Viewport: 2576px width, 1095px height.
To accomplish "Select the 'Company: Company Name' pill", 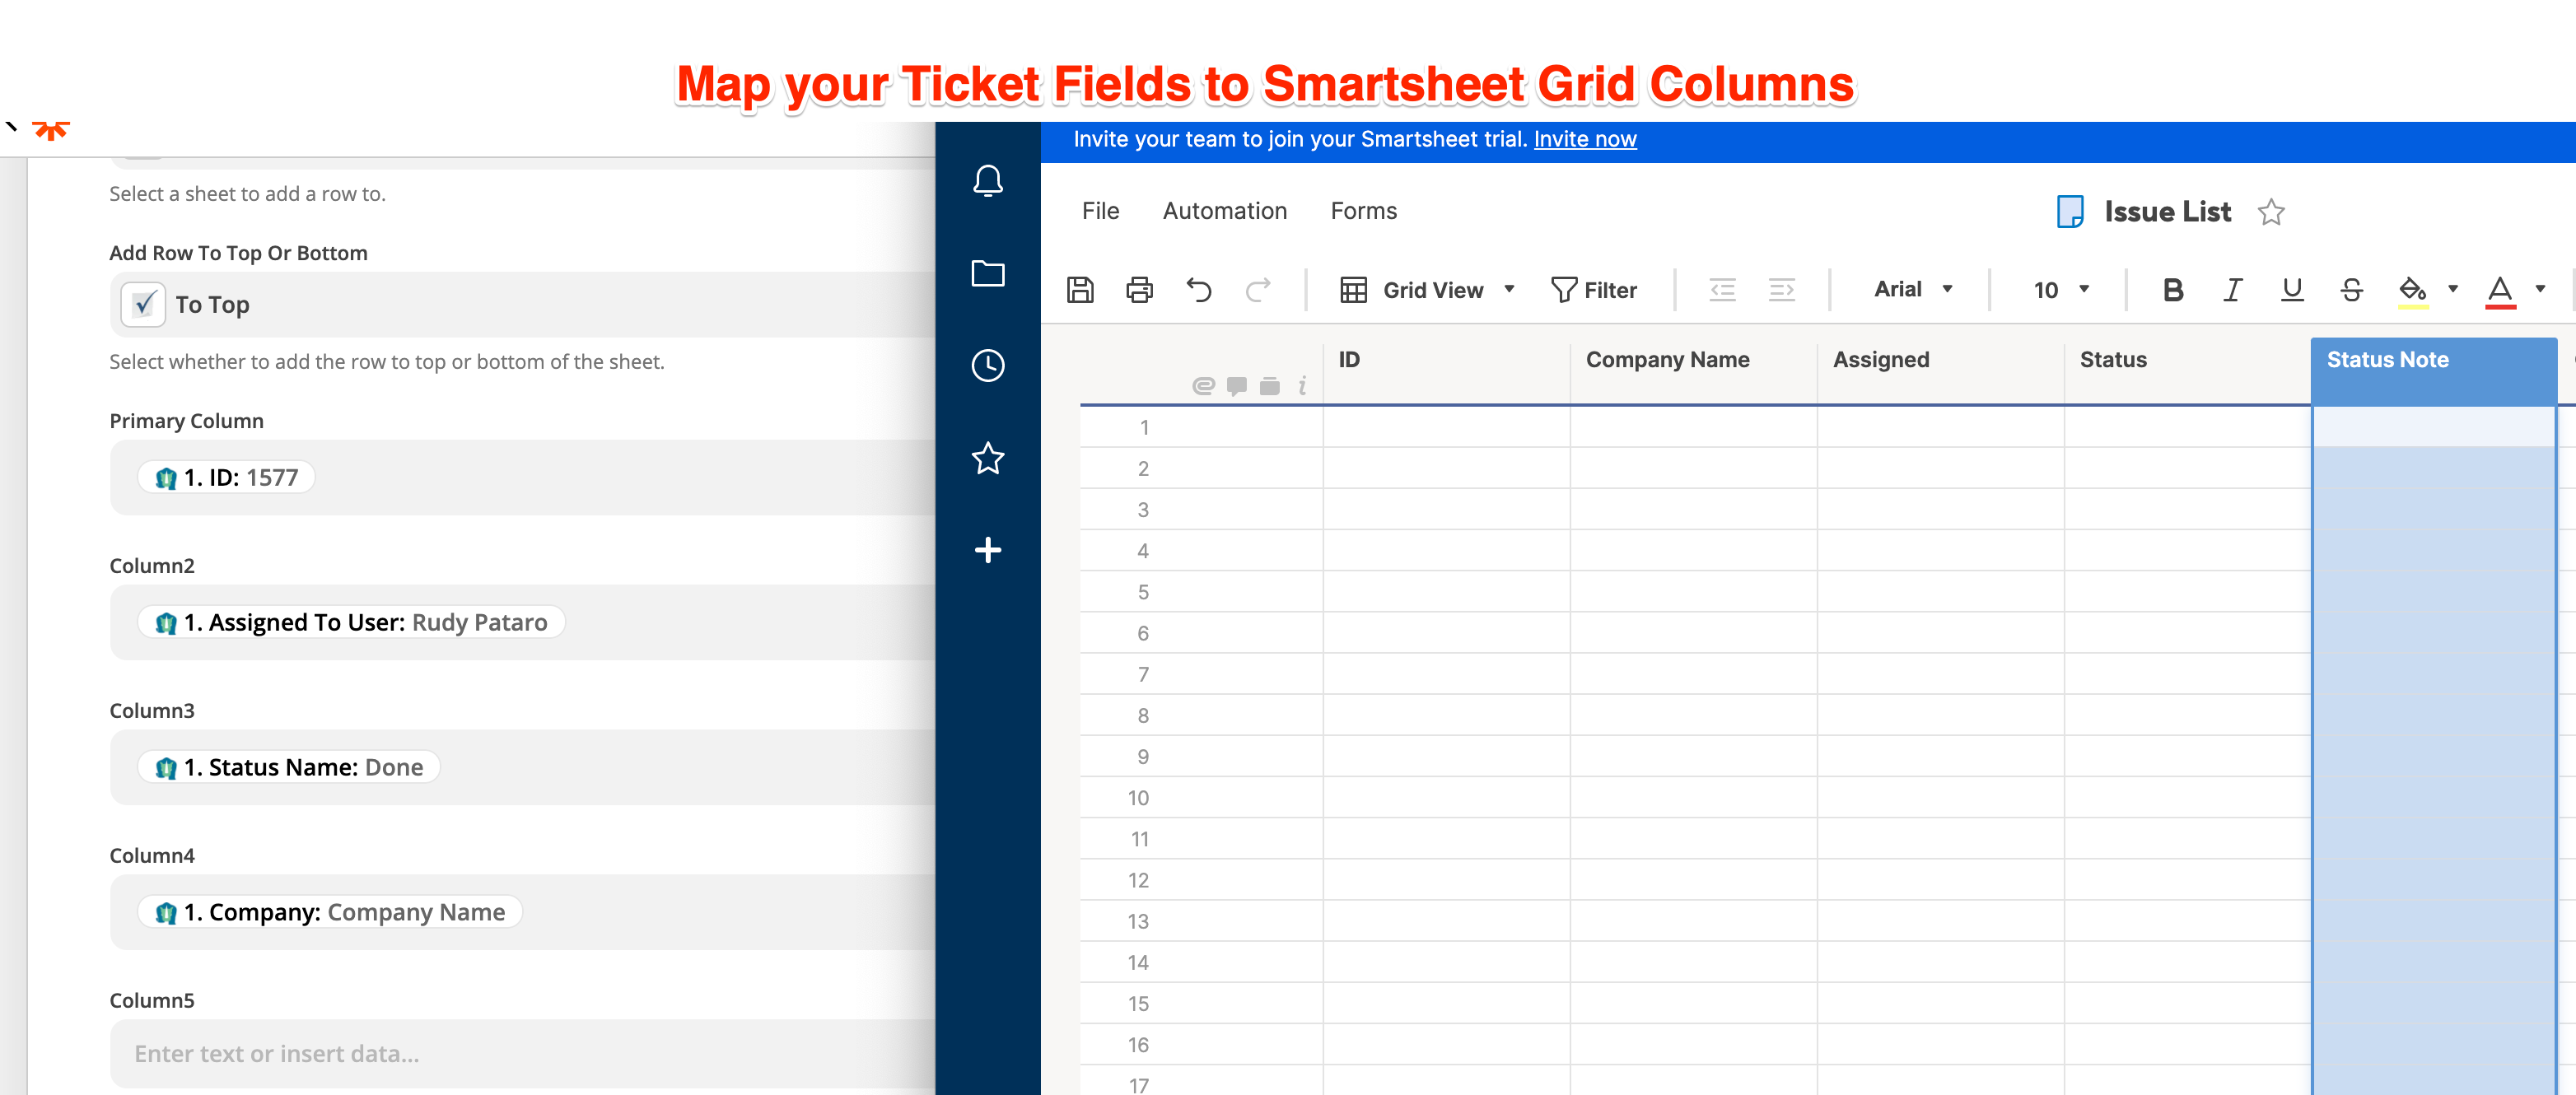I will pyautogui.click(x=330, y=912).
